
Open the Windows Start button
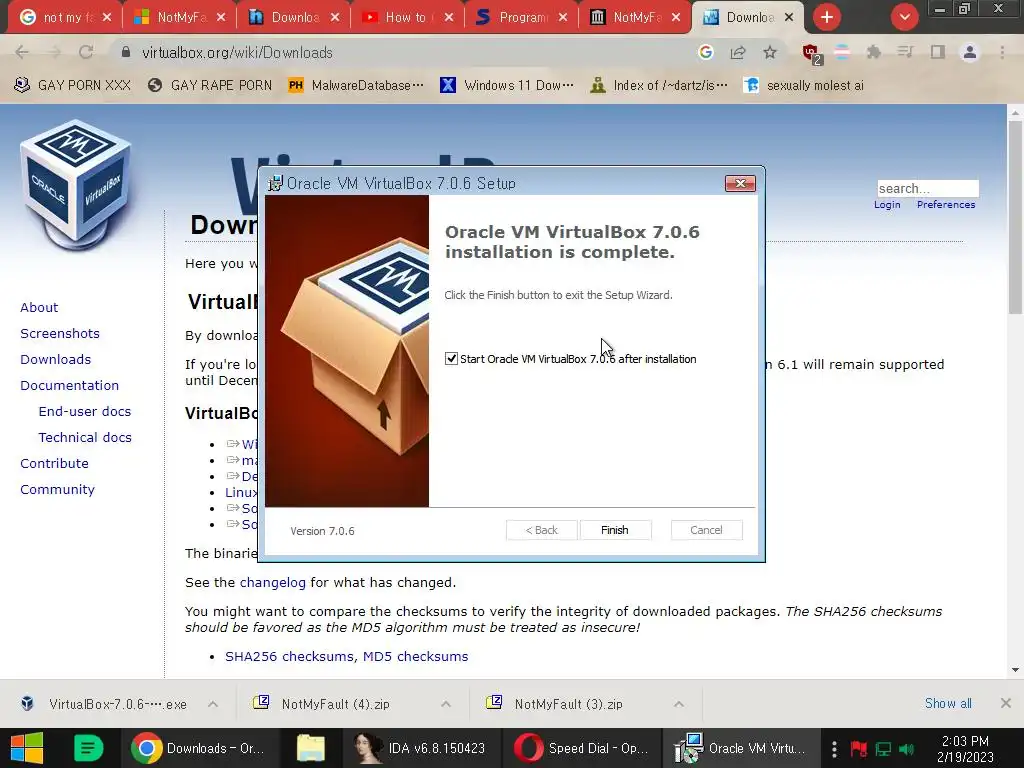pyautogui.click(x=26, y=748)
